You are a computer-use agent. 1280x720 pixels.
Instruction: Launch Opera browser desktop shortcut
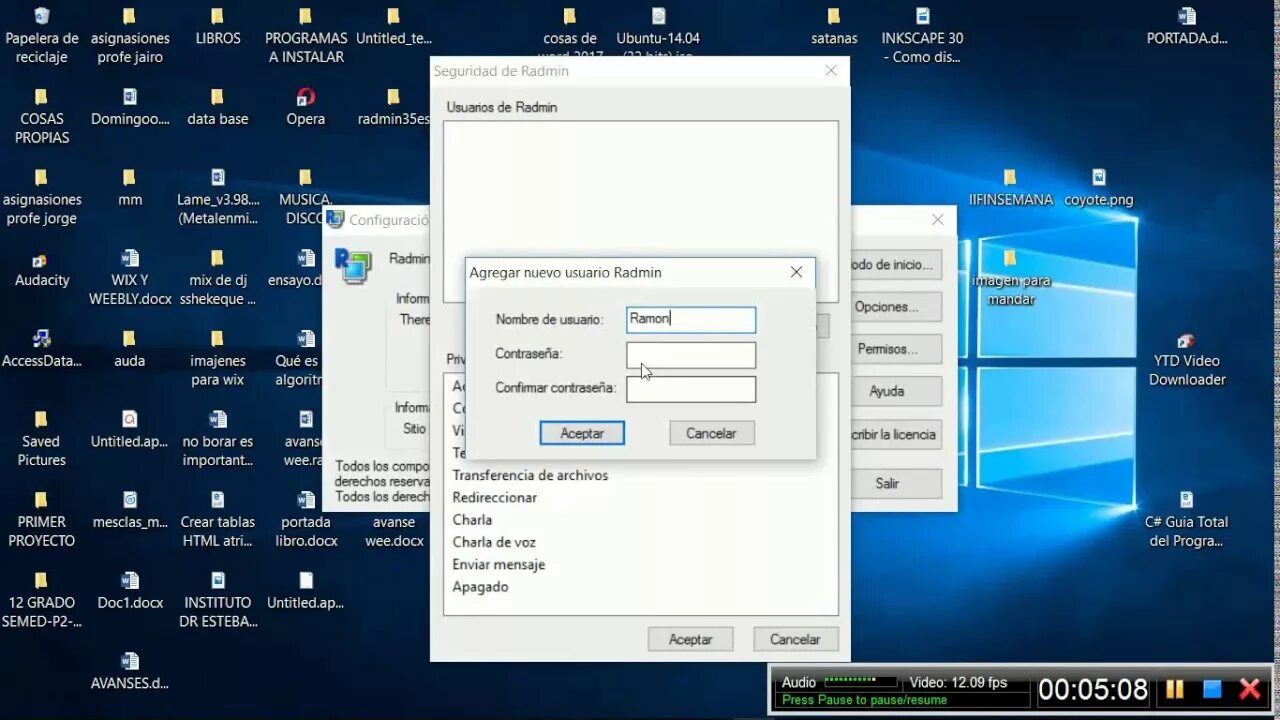click(x=306, y=108)
